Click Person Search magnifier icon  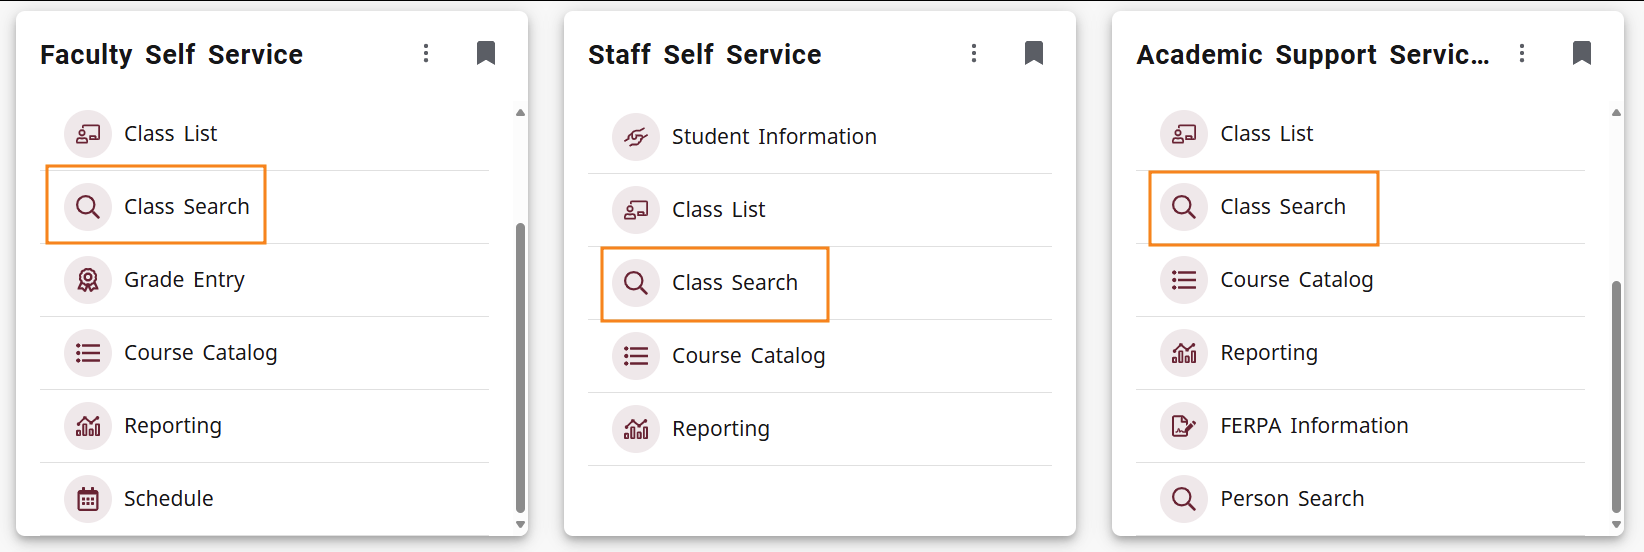pos(1184,499)
